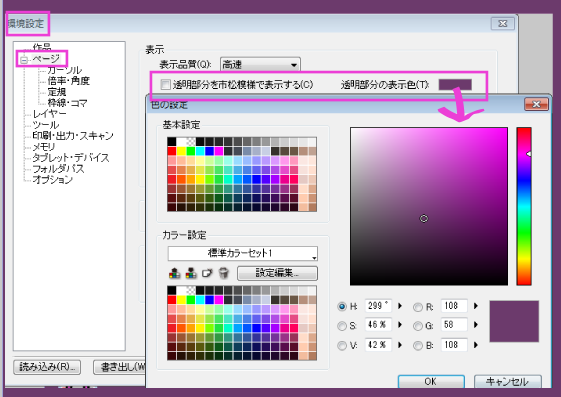Collapse the ページ tree node expander
The width and height of the screenshot is (561, 397).
point(24,60)
